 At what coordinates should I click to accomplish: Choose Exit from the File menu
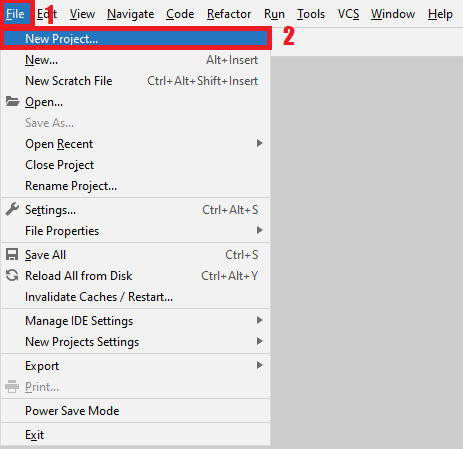click(135, 435)
